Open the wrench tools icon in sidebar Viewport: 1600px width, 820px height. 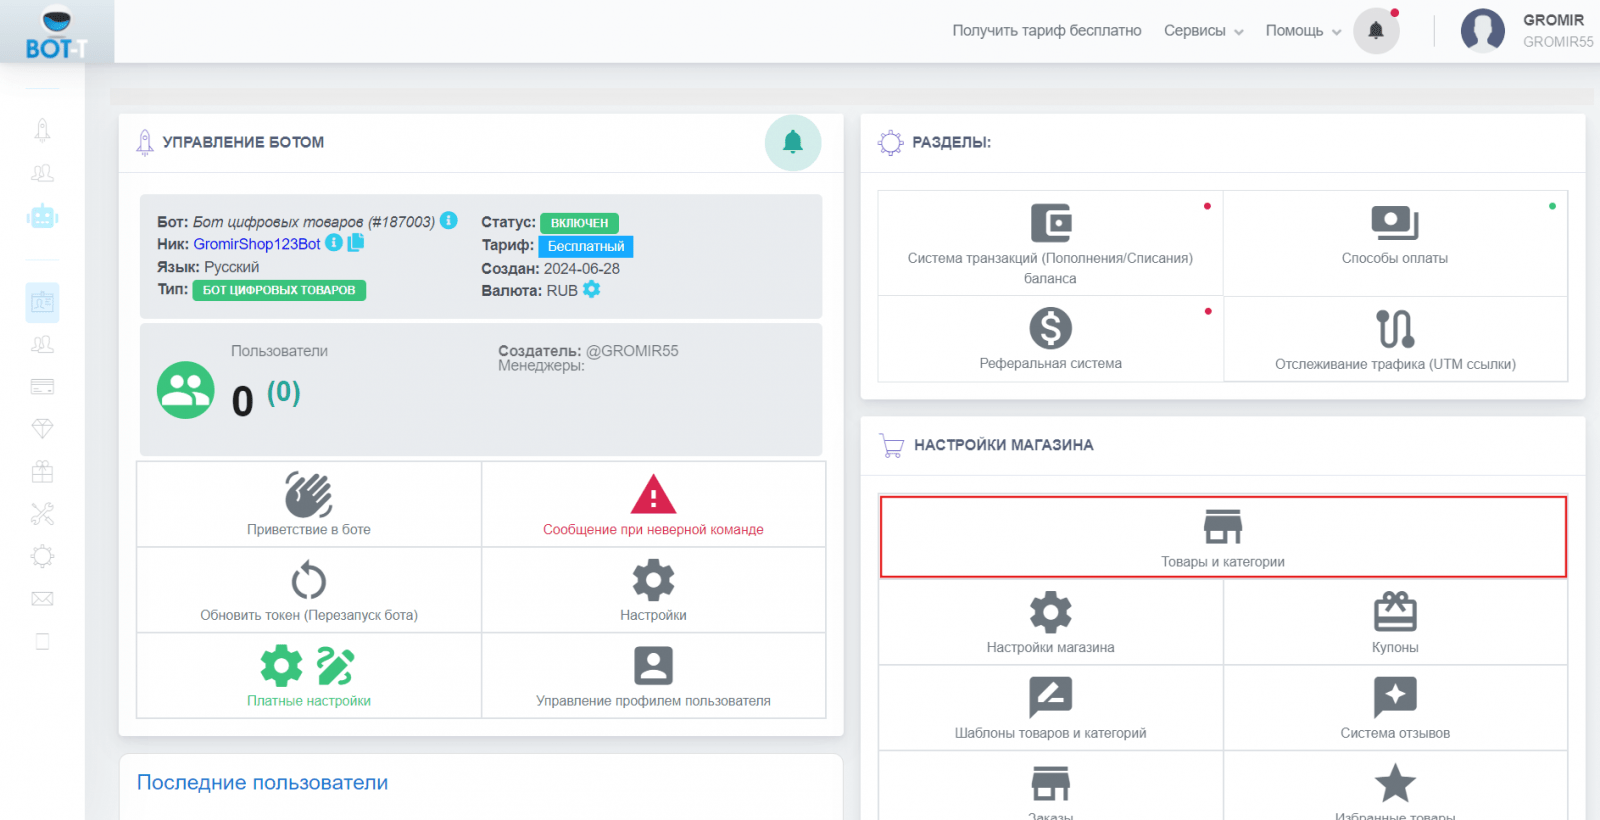pyautogui.click(x=42, y=514)
